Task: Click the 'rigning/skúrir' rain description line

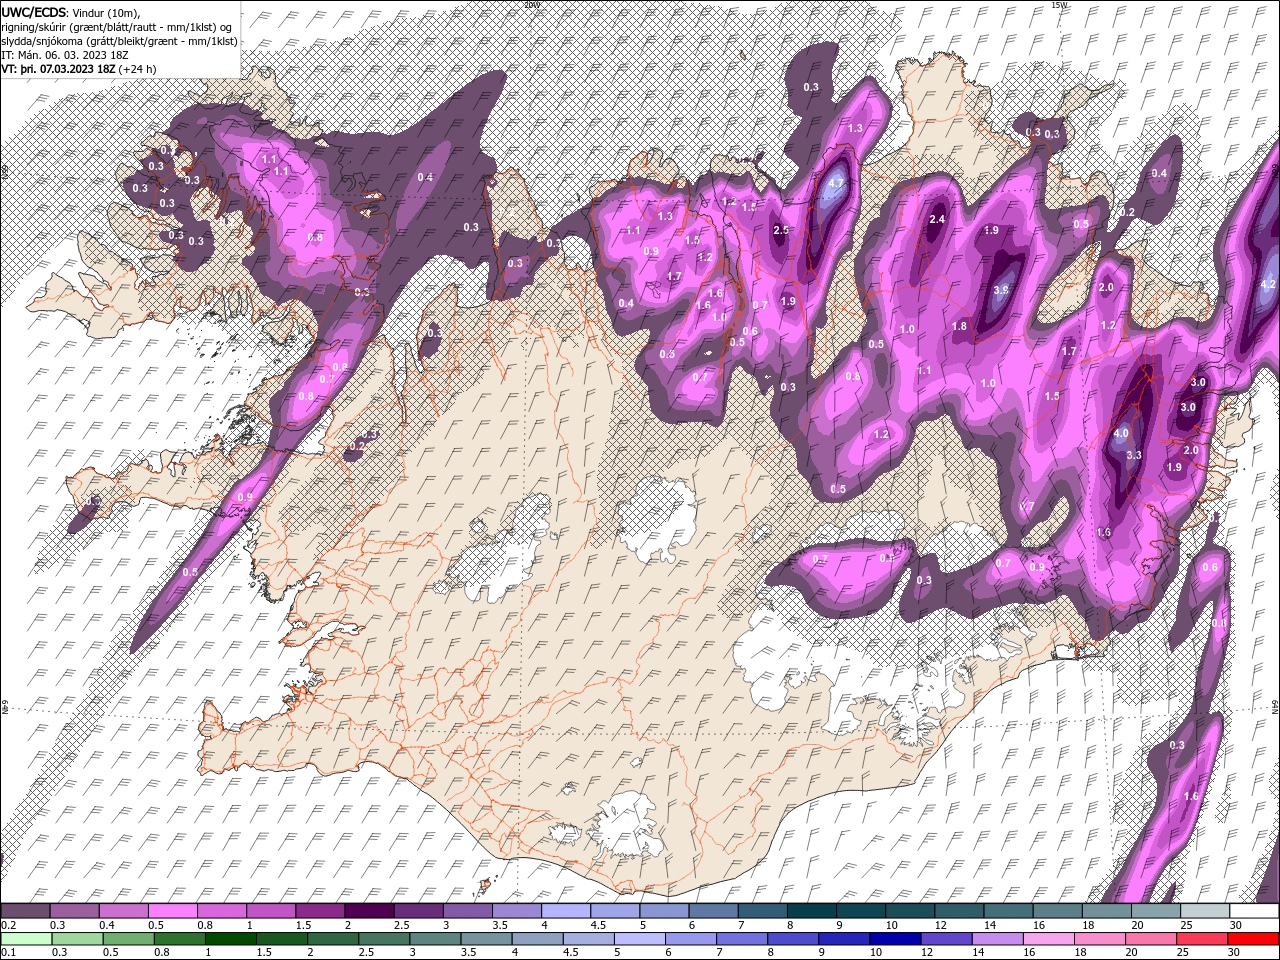Action: click(118, 26)
